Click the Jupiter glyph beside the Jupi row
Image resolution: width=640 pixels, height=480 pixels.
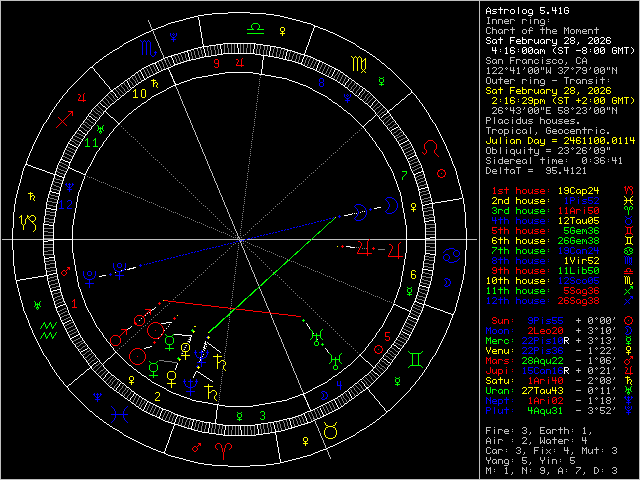coord(629,371)
